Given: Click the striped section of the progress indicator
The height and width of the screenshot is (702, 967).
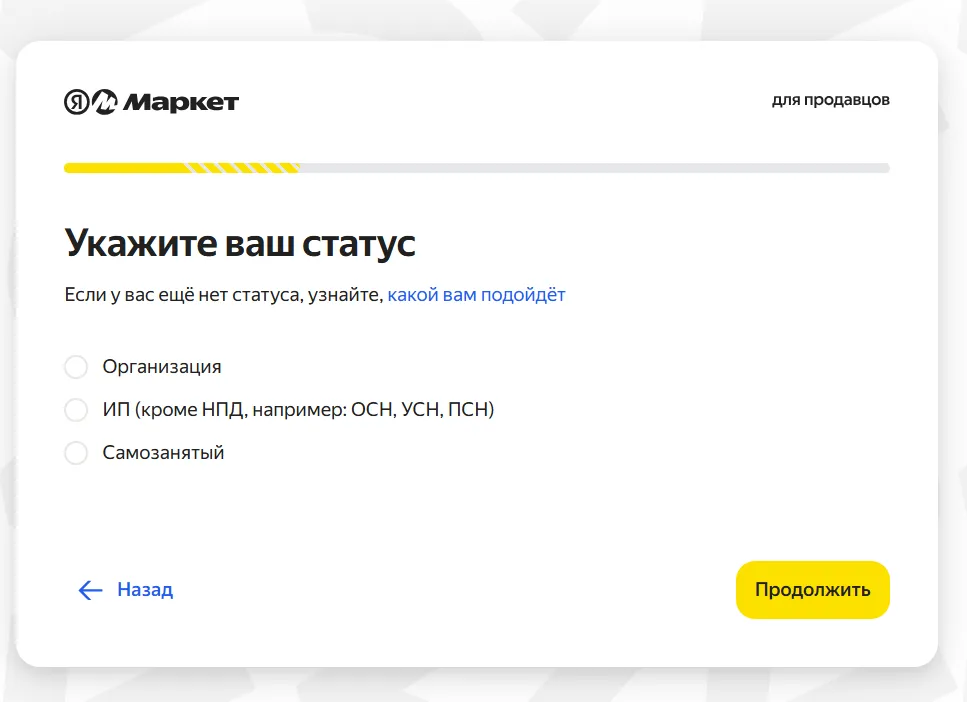Looking at the screenshot, I should 240,167.
